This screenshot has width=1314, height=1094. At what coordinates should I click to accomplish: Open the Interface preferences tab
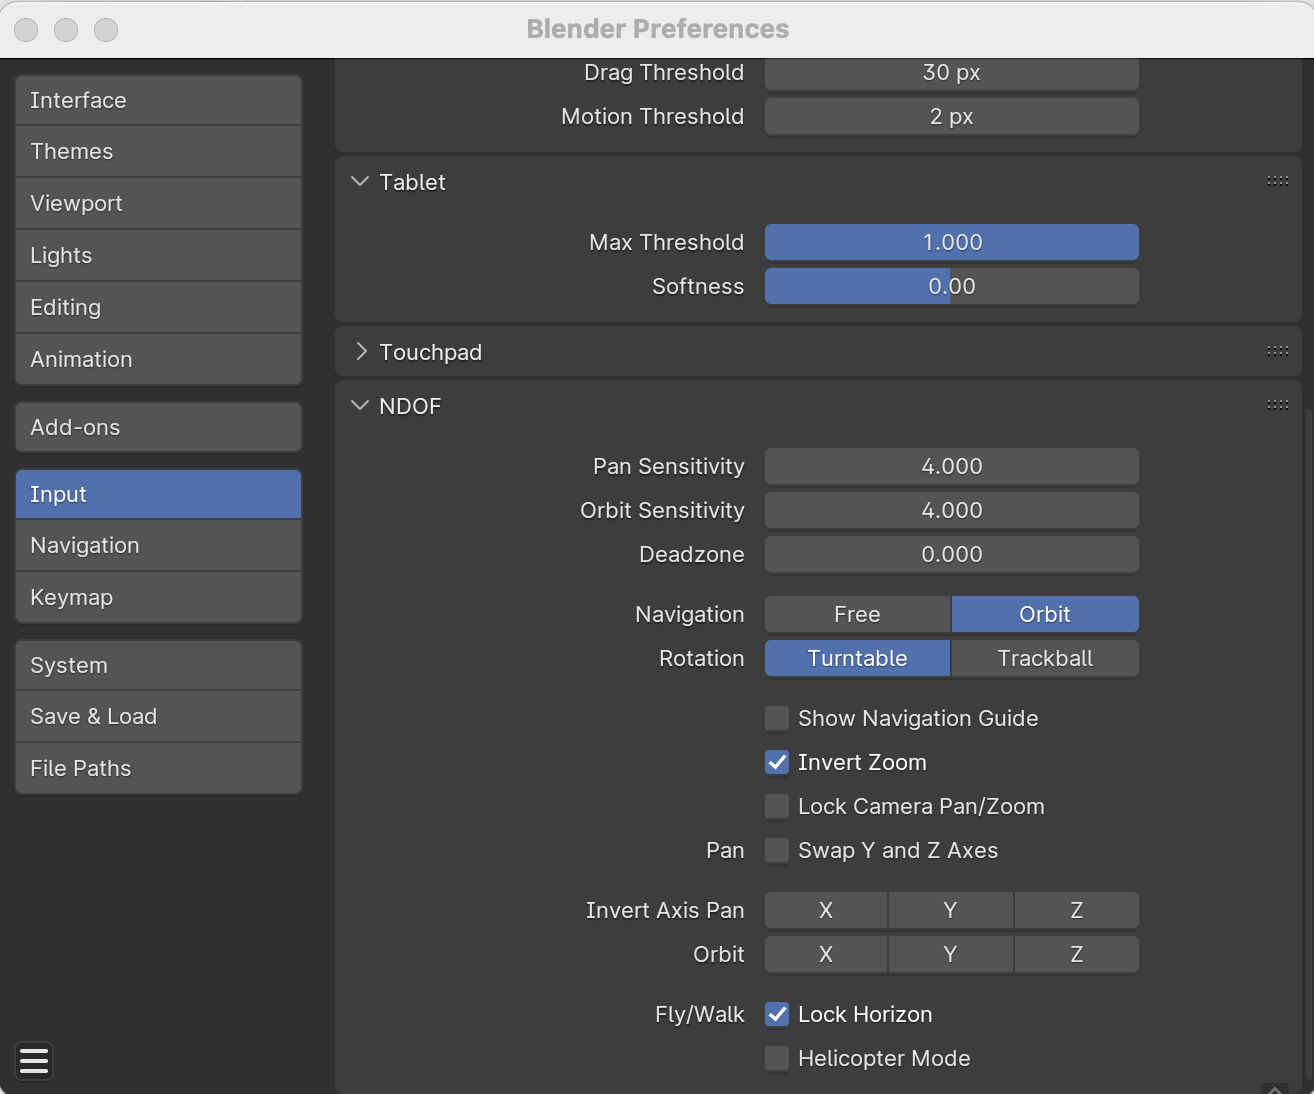(158, 100)
